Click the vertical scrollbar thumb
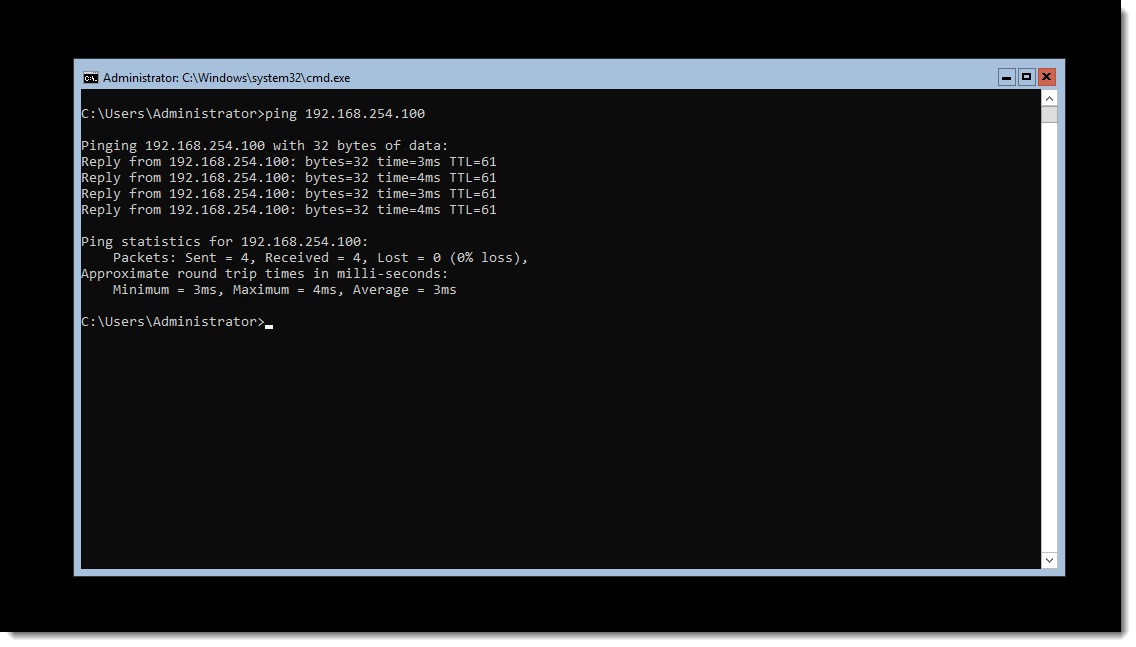Viewport: 1136px width, 647px height. click(1049, 114)
